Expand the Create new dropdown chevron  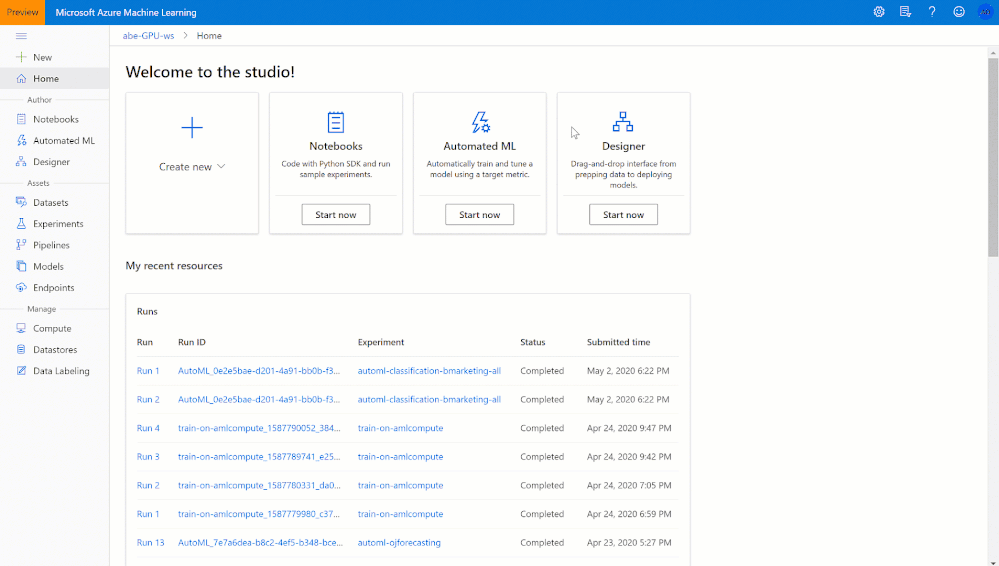pos(221,166)
